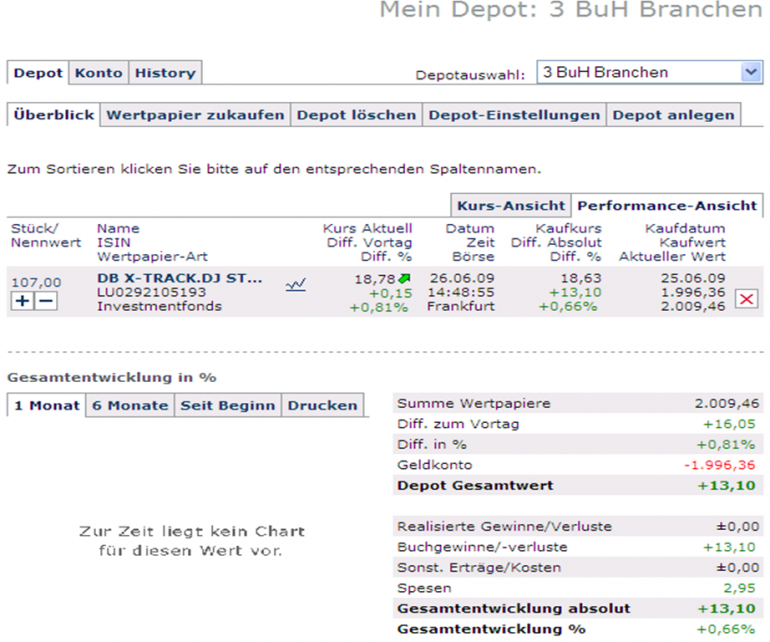Click Gesamtentwicklung absolut row
This screenshot has width=770, height=642.
578,609
